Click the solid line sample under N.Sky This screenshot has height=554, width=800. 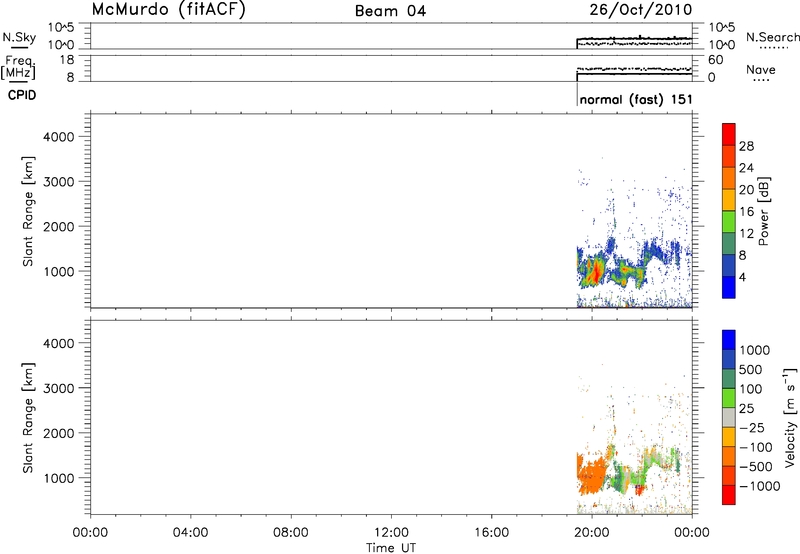coord(19,47)
